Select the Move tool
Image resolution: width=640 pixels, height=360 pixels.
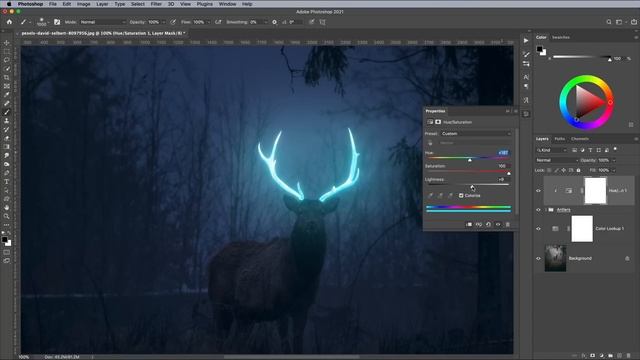[x=7, y=43]
